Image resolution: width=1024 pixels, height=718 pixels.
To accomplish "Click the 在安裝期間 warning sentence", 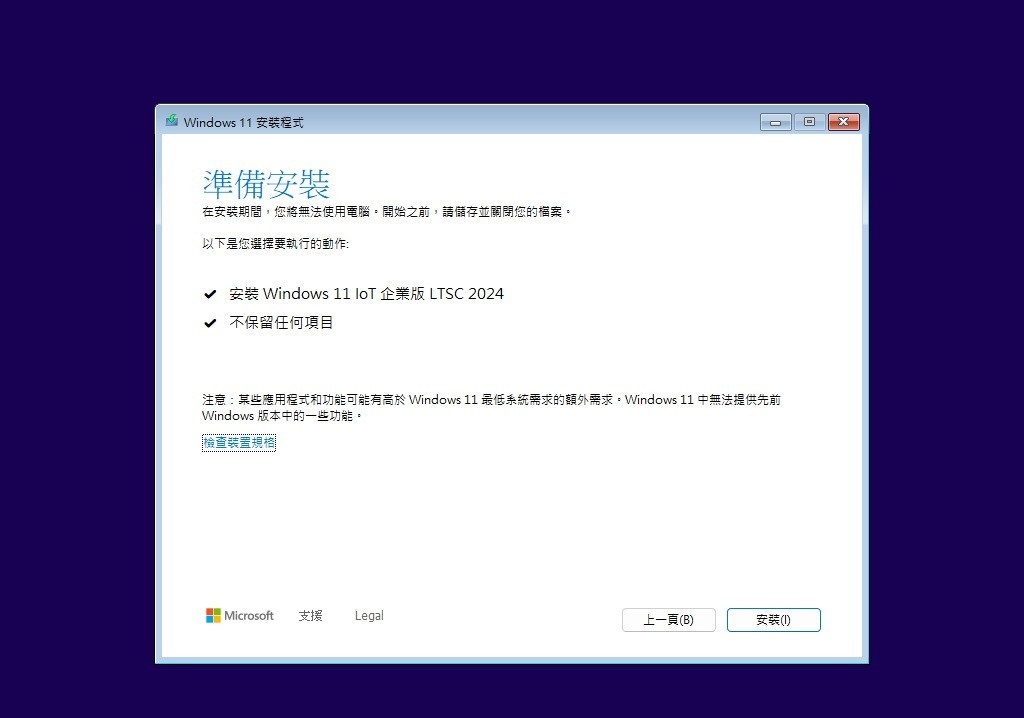I will click(387, 212).
